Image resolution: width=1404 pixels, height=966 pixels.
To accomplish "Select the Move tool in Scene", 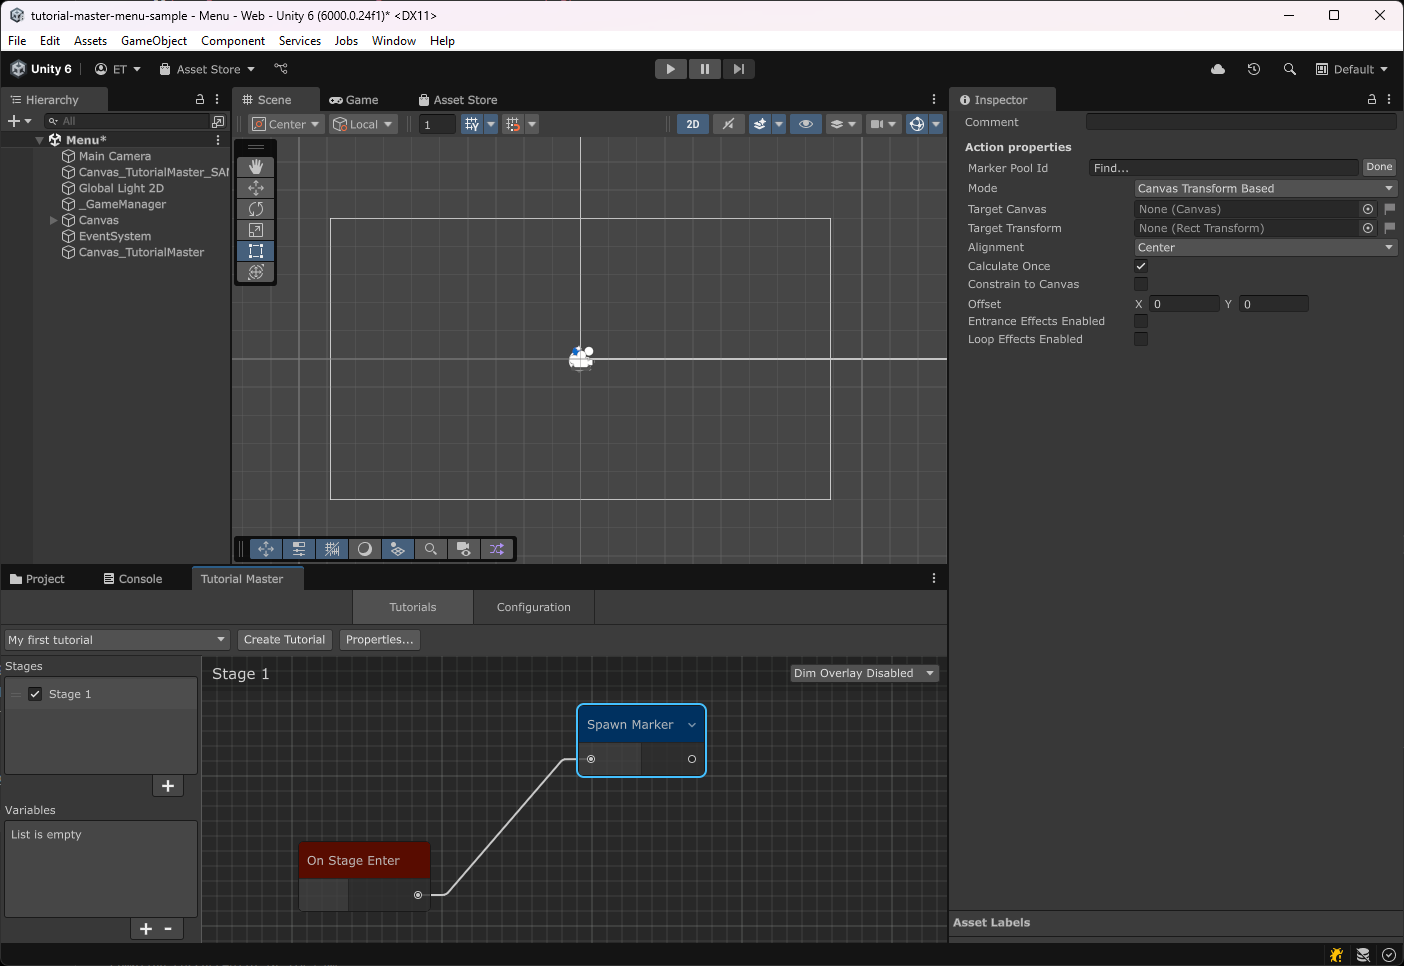I will coord(256,188).
